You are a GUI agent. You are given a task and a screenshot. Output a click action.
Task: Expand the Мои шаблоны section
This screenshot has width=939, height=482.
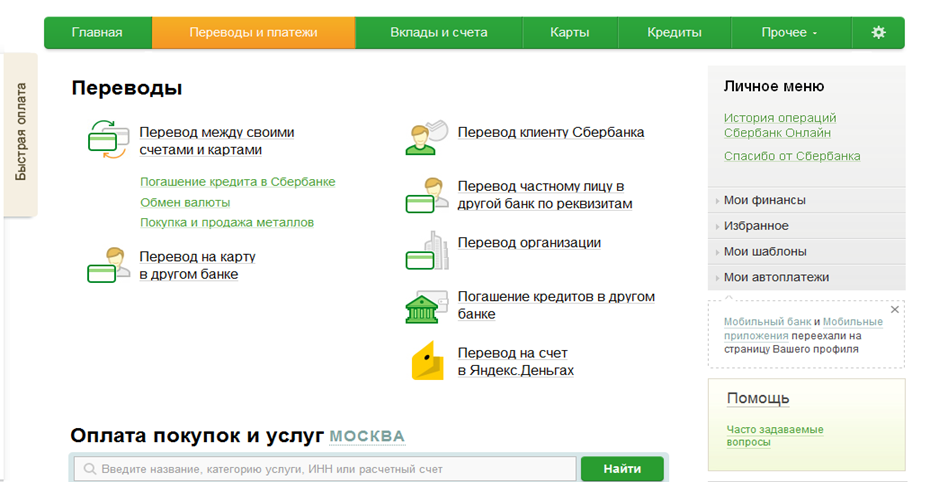coord(765,252)
